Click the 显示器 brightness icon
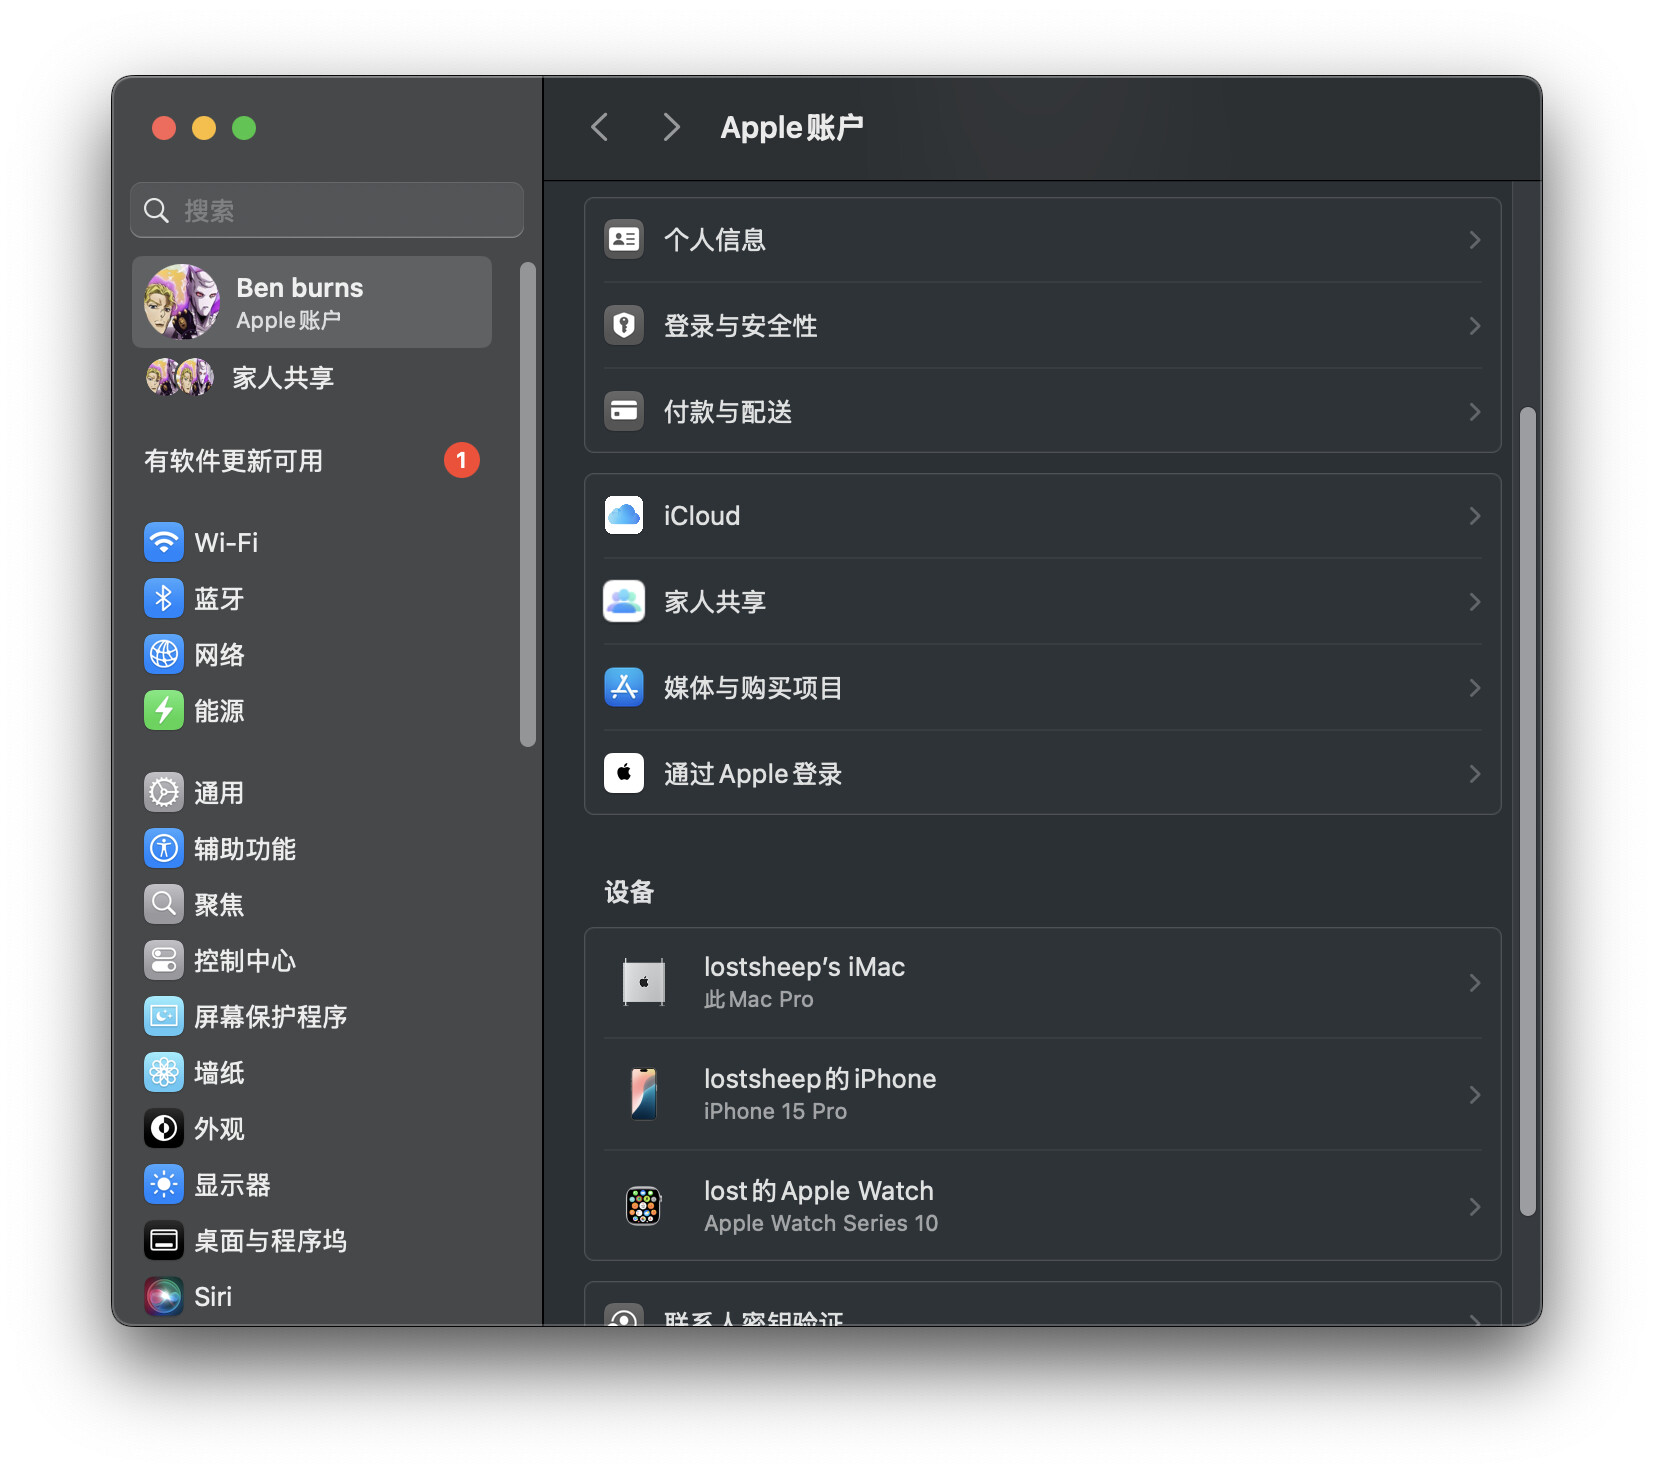This screenshot has width=1654, height=1474. [164, 1185]
